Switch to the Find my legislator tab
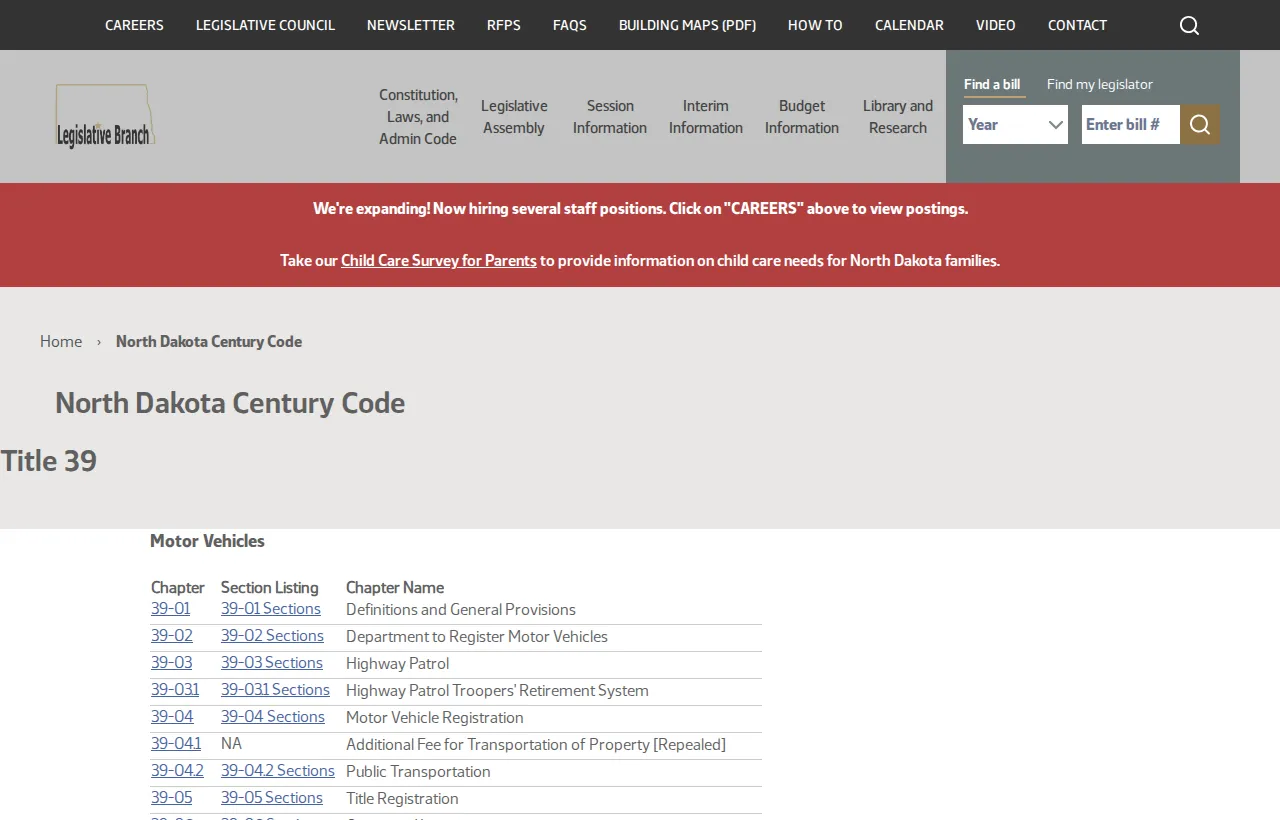 (x=1099, y=84)
